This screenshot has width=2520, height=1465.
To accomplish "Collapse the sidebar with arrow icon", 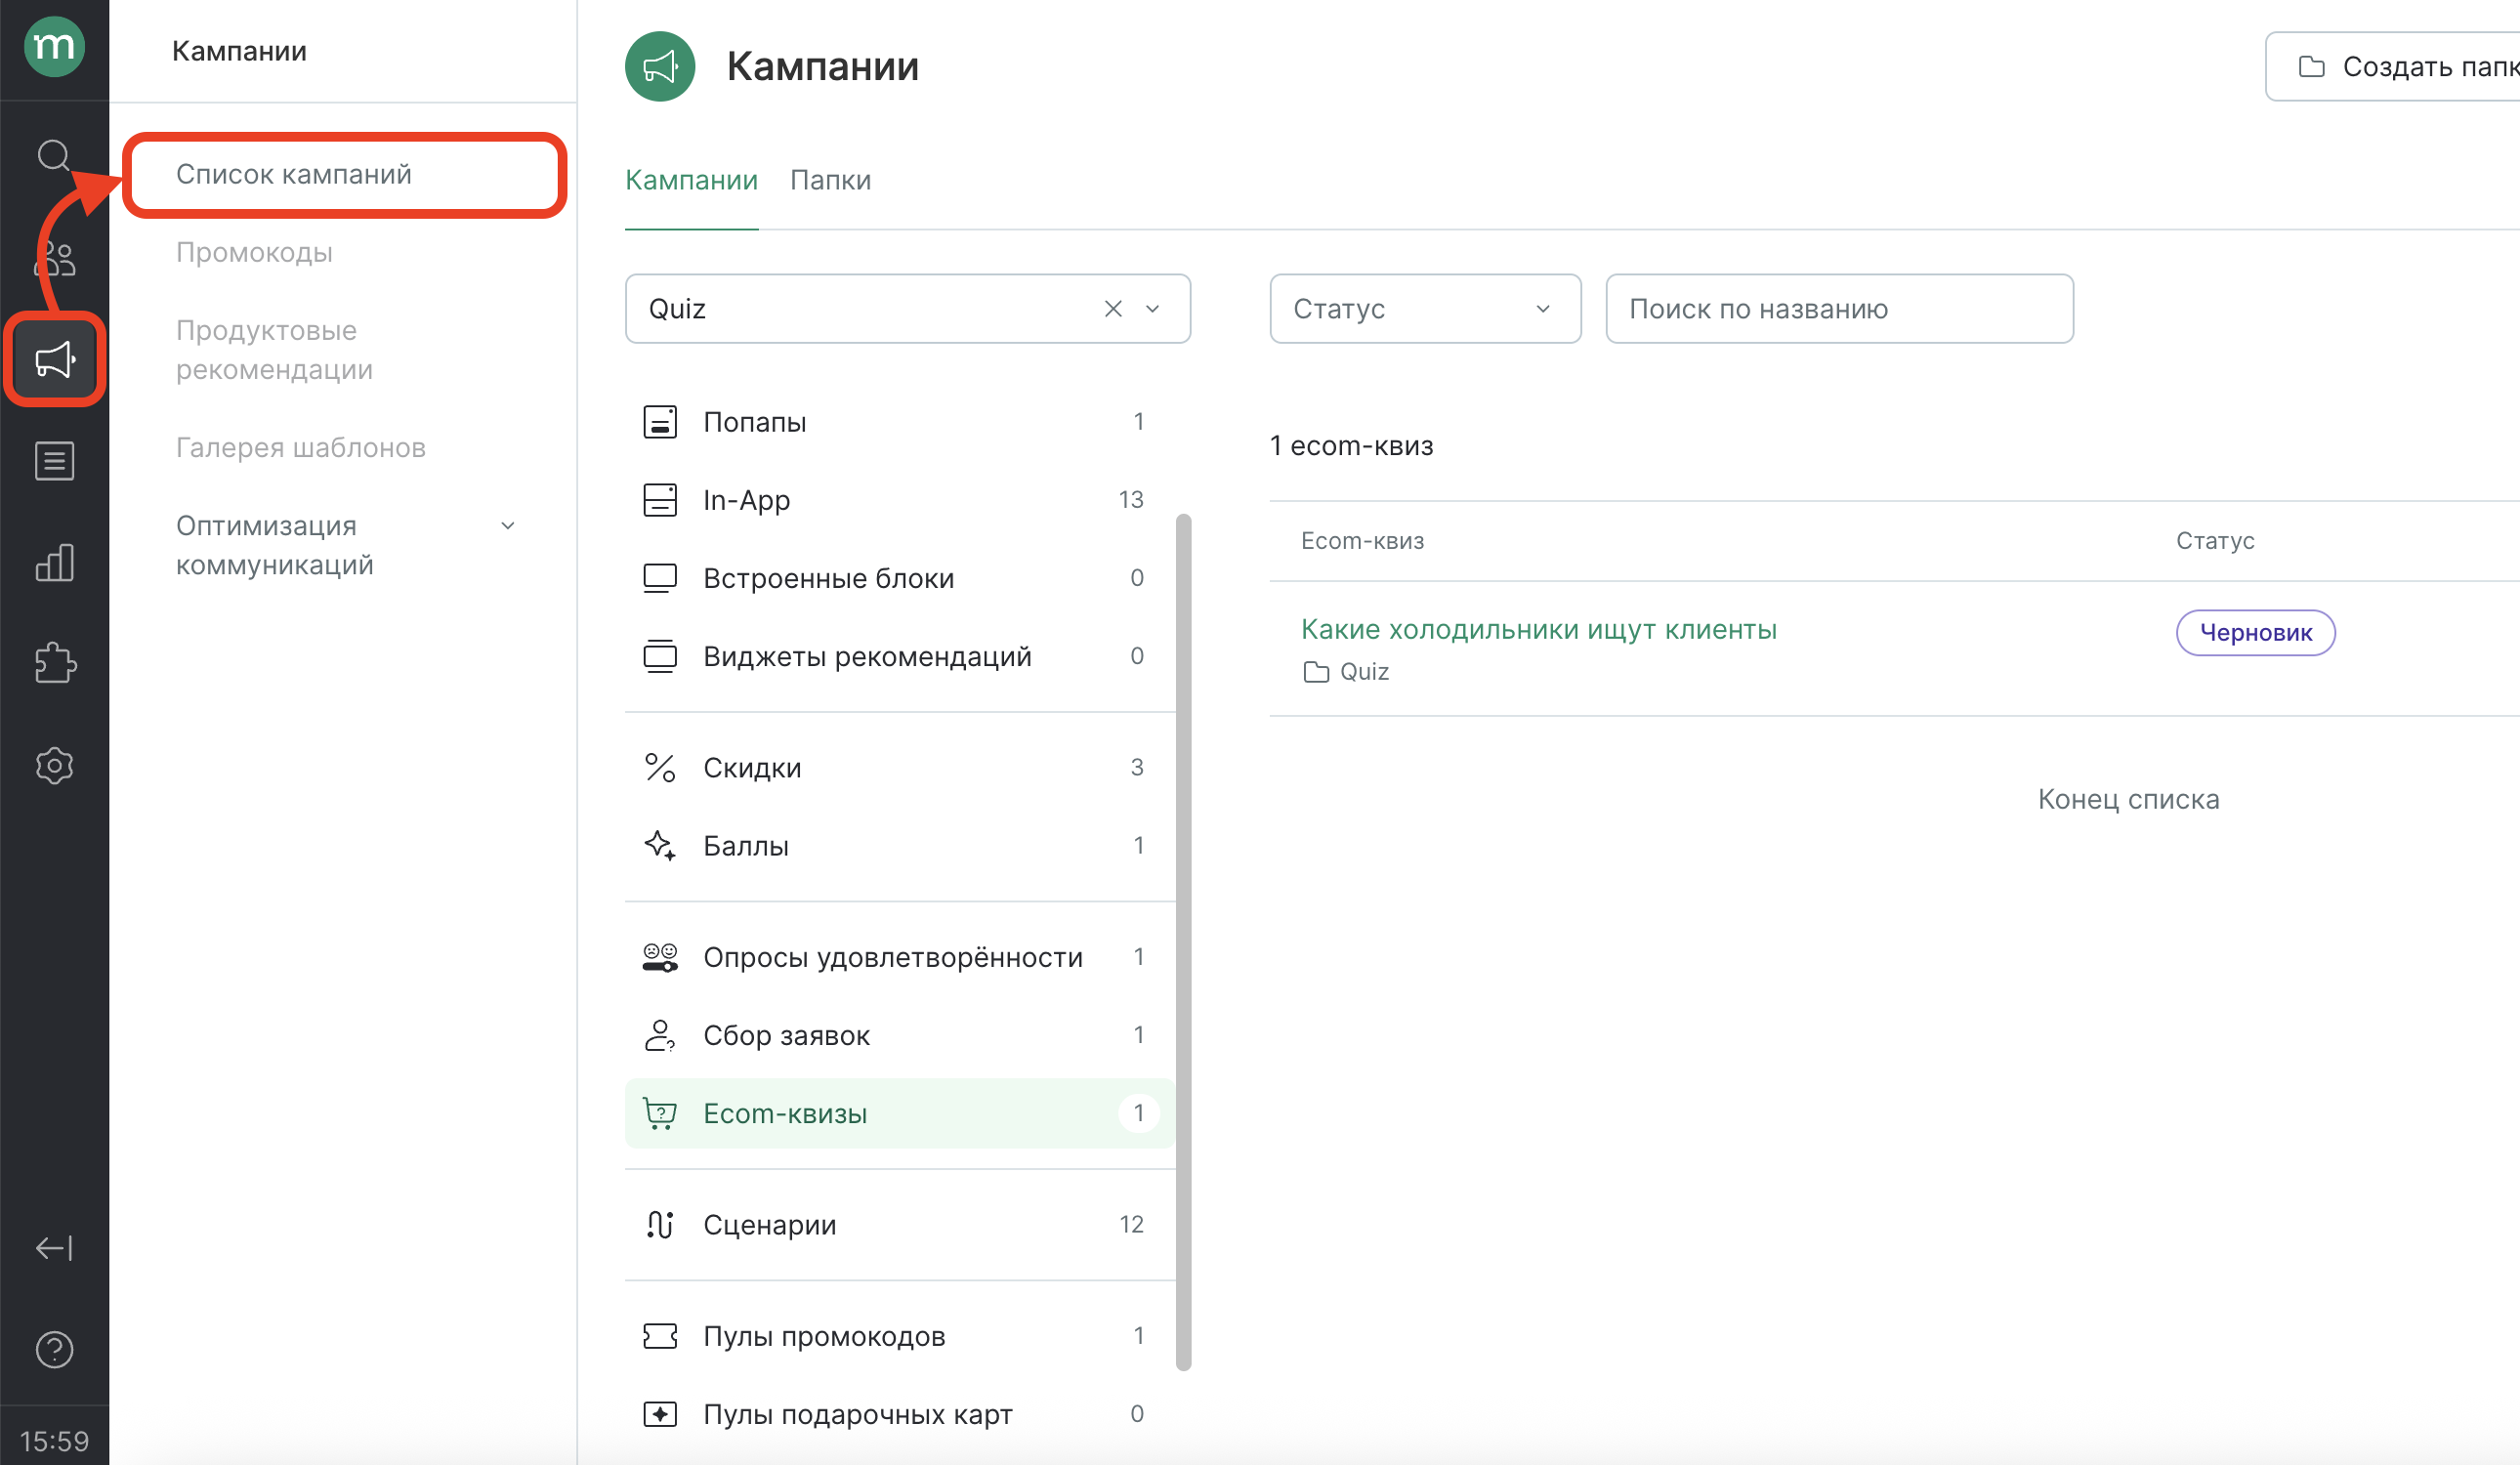I will coord(54,1248).
